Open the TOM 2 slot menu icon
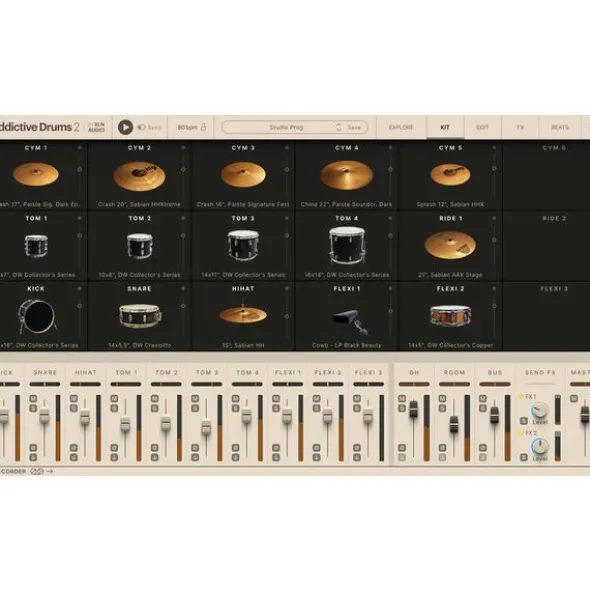 pos(183,218)
